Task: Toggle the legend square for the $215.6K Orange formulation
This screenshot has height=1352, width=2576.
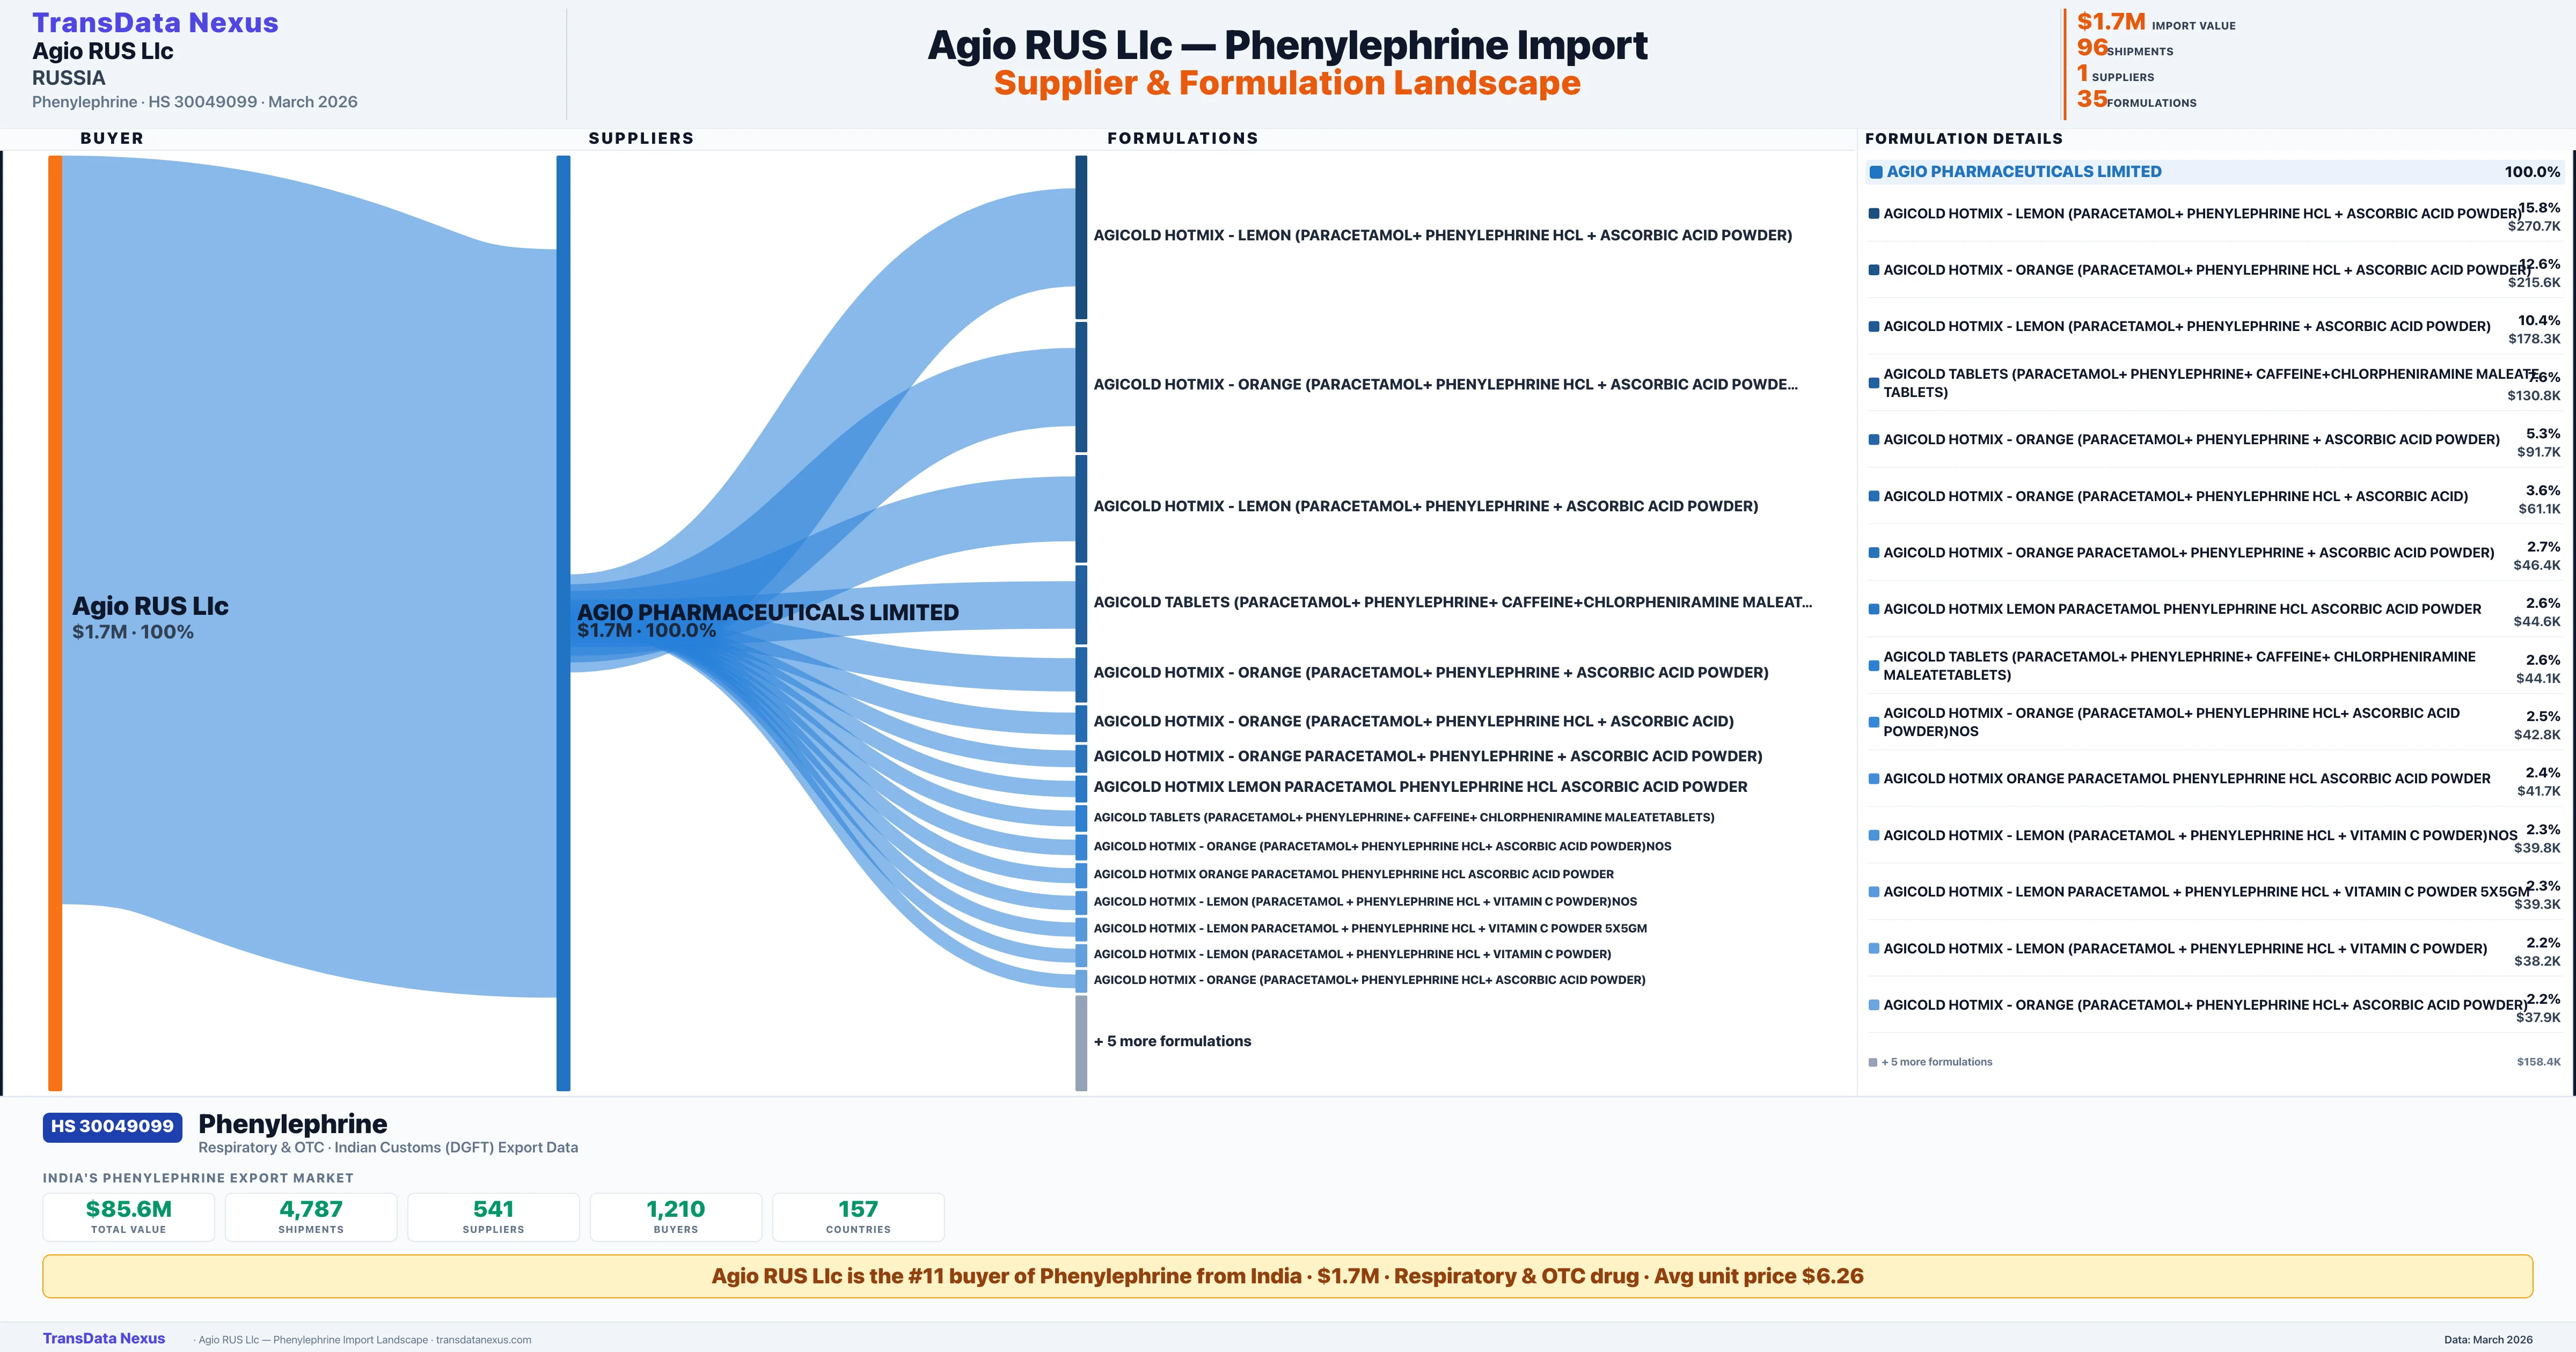Action: (1874, 270)
